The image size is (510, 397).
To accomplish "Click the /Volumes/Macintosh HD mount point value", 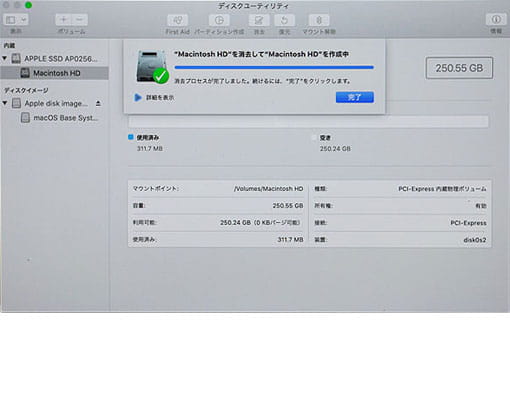I will pyautogui.click(x=268, y=189).
